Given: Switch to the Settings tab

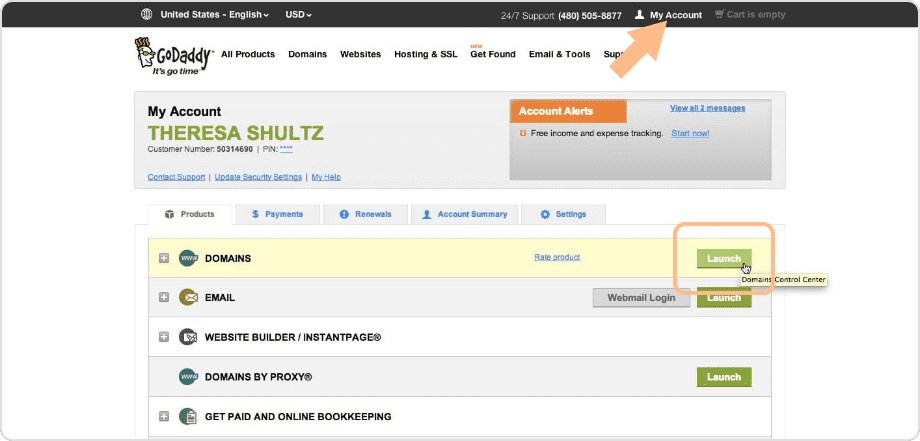Looking at the screenshot, I should [563, 215].
